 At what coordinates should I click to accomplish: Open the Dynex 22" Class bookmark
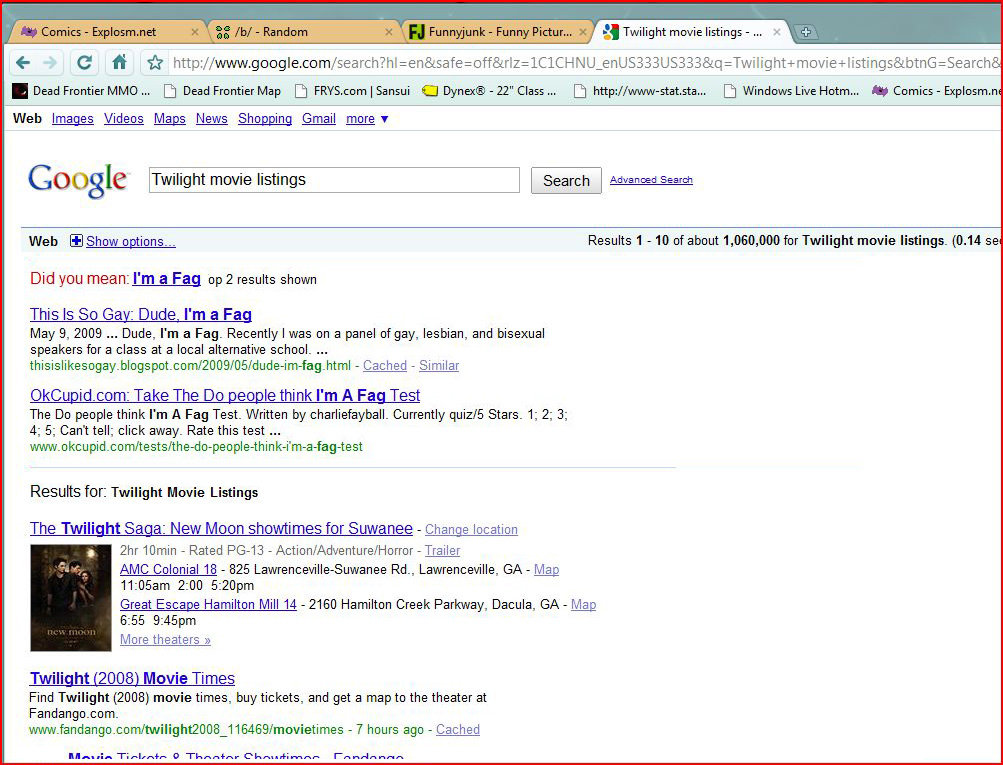coord(490,91)
